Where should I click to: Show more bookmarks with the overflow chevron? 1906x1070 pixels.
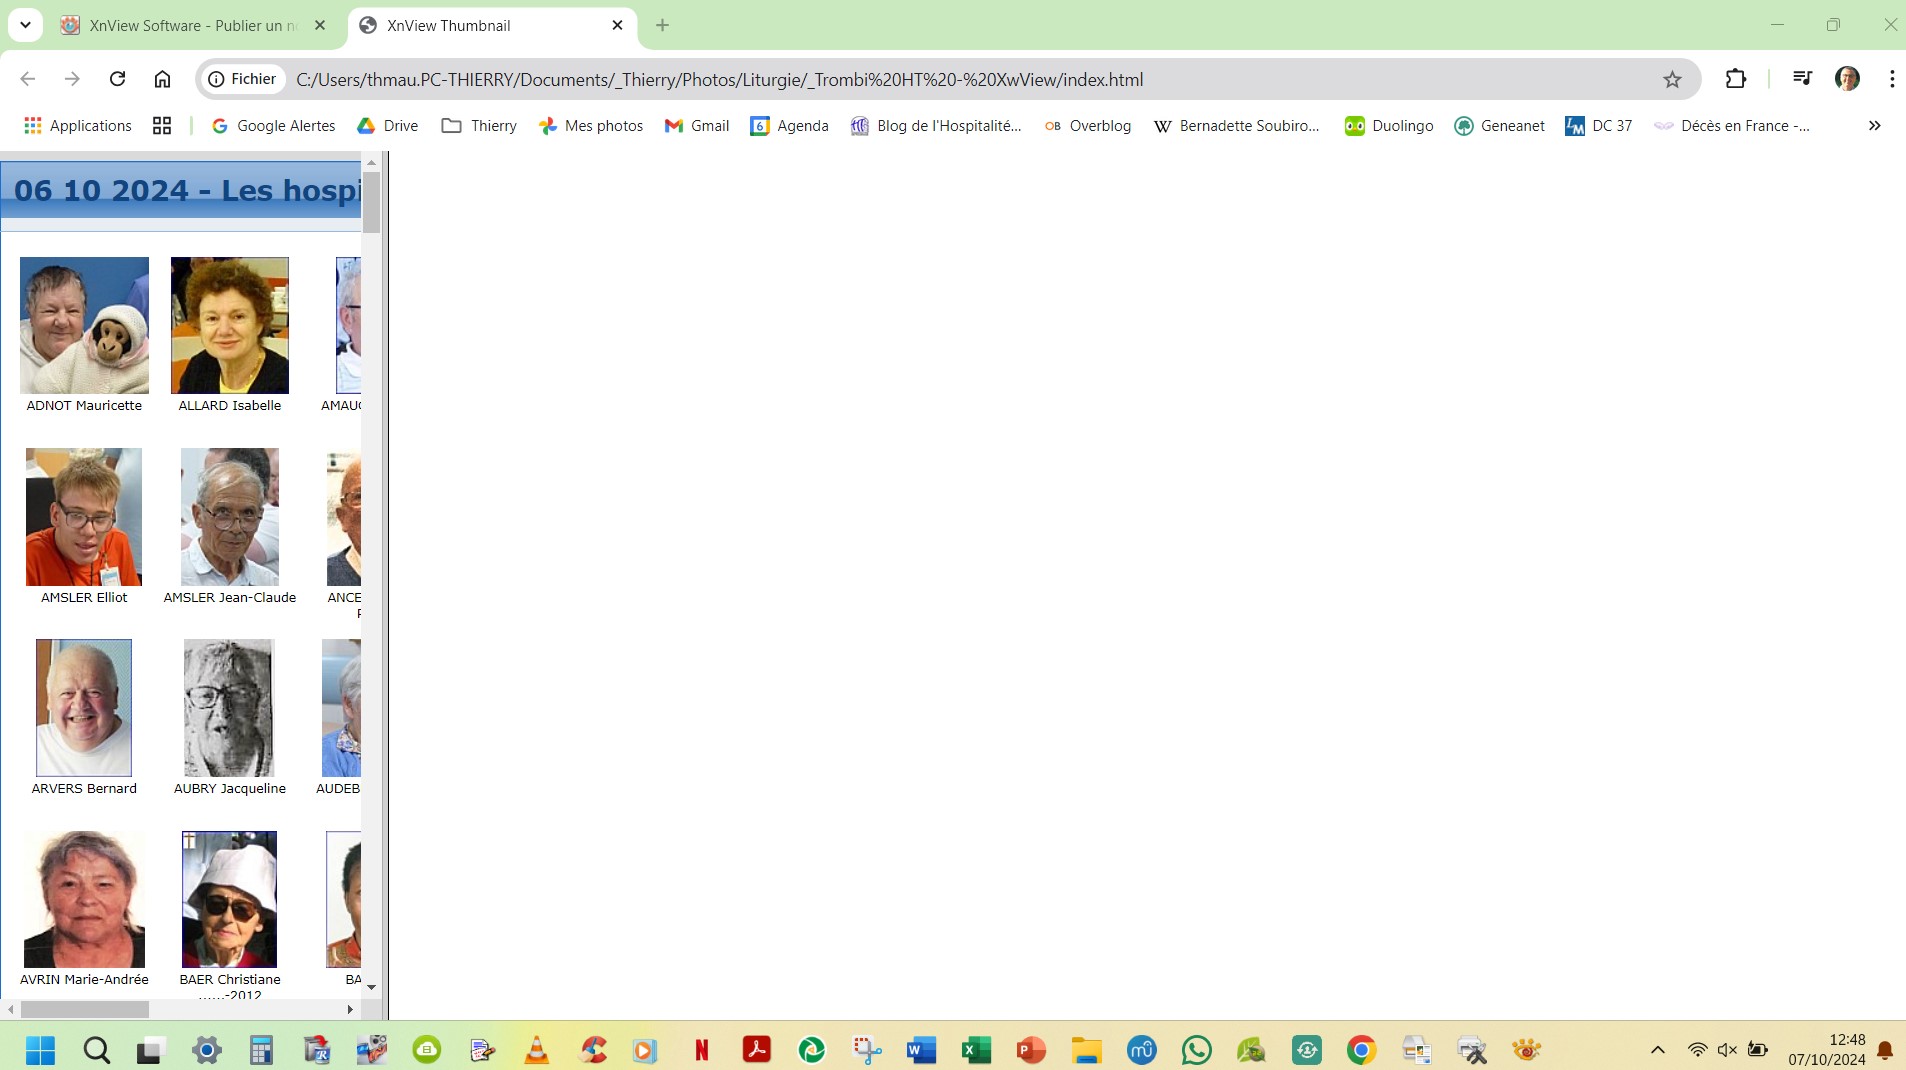tap(1874, 125)
